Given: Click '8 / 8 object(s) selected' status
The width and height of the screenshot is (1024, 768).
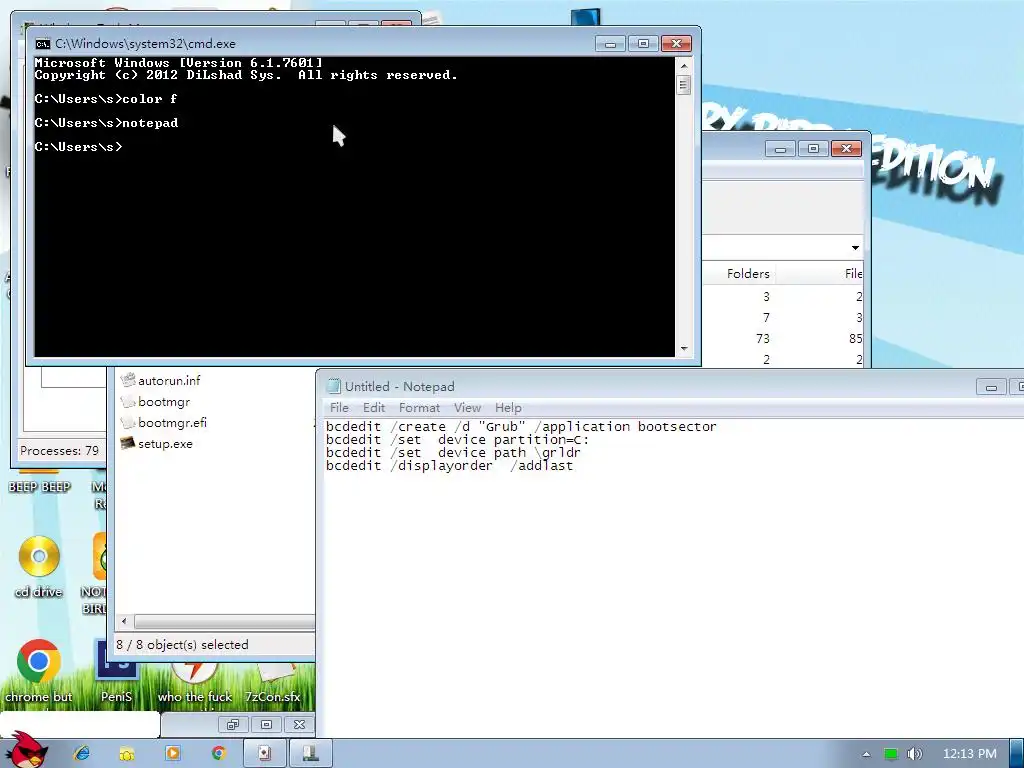Looking at the screenshot, I should tap(182, 645).
